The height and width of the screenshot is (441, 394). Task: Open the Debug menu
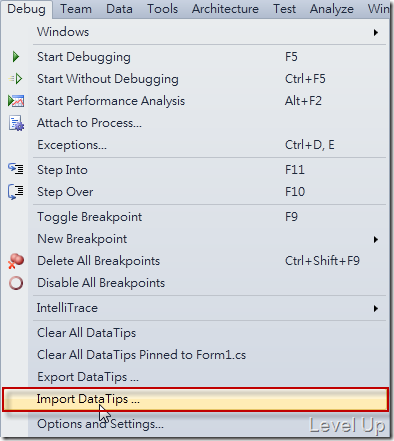tap(26, 9)
